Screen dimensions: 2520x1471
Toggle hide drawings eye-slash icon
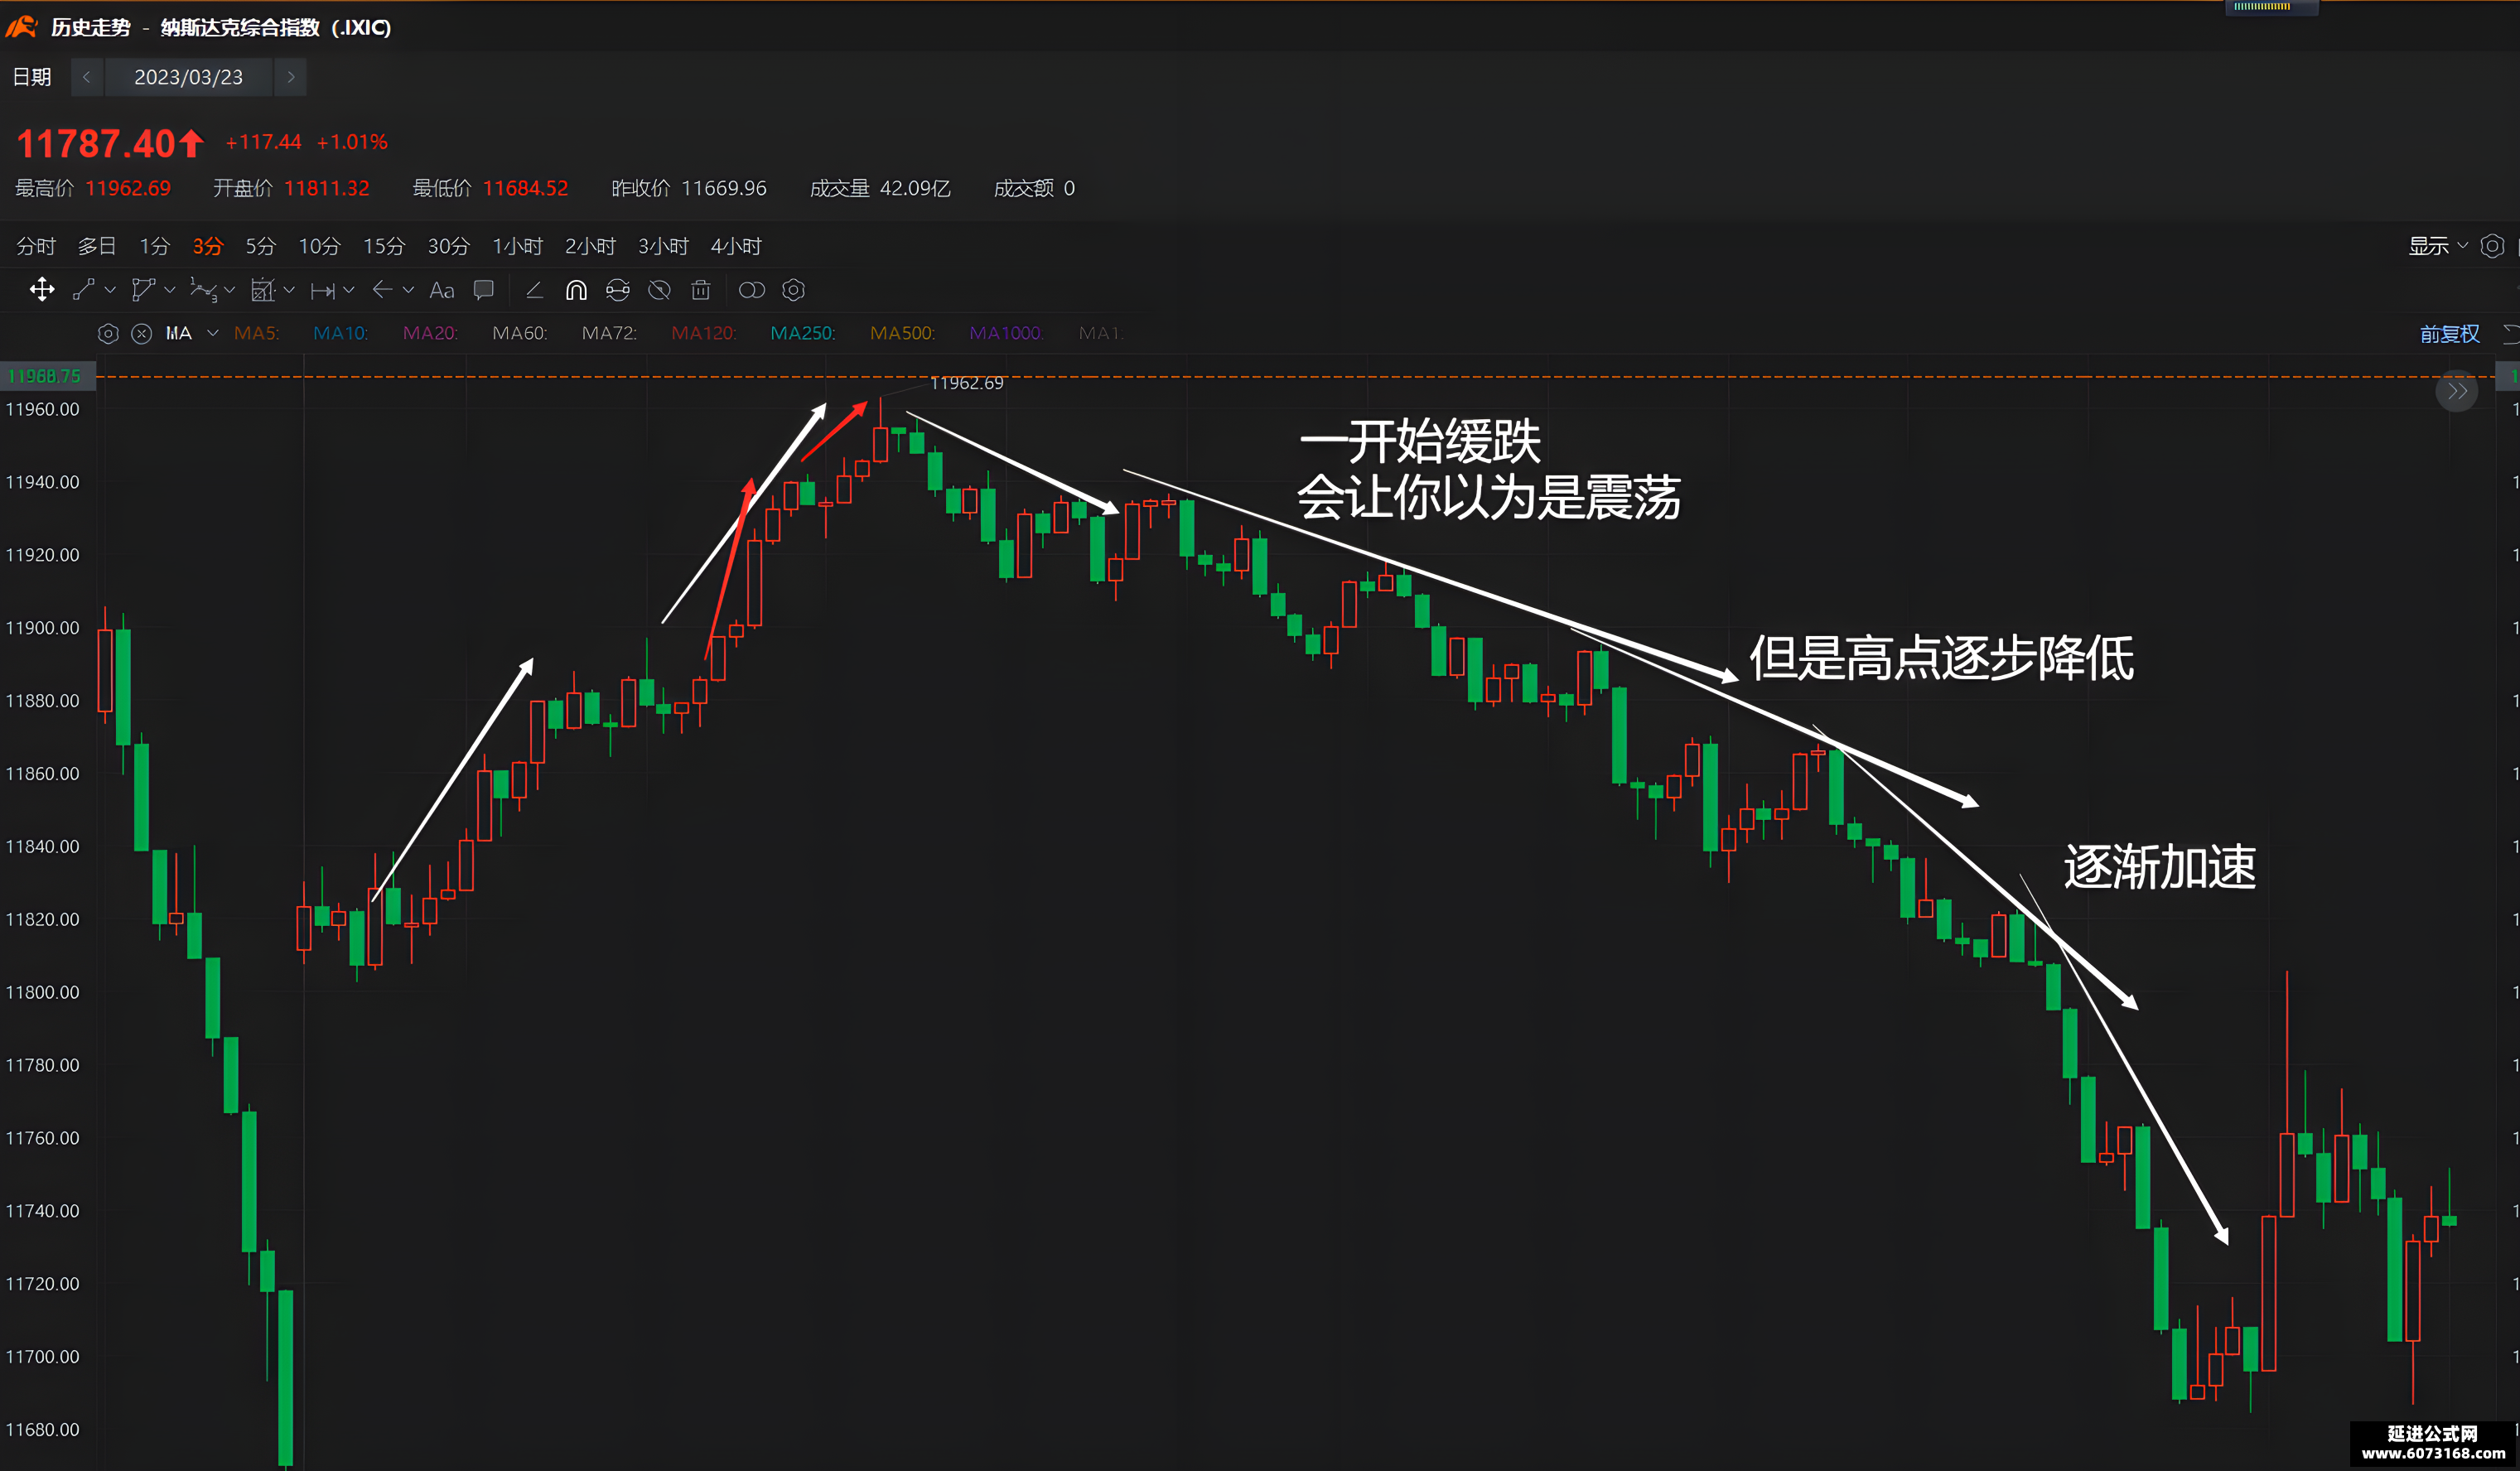[x=659, y=290]
